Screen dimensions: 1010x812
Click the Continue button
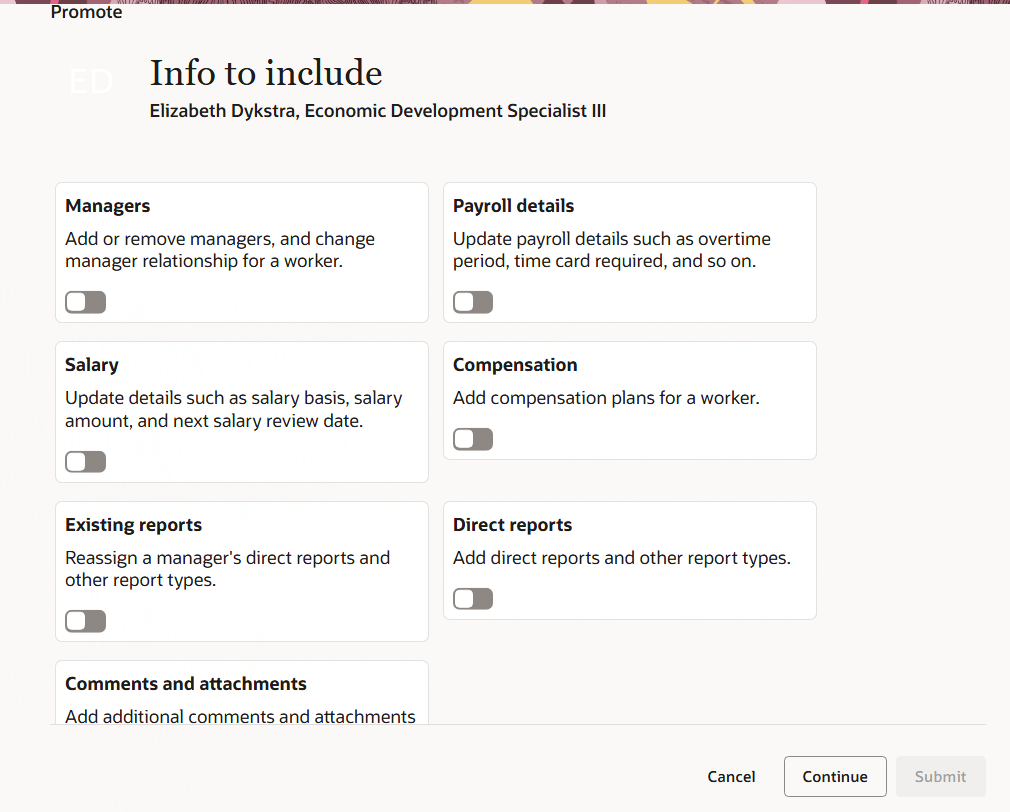pos(835,776)
